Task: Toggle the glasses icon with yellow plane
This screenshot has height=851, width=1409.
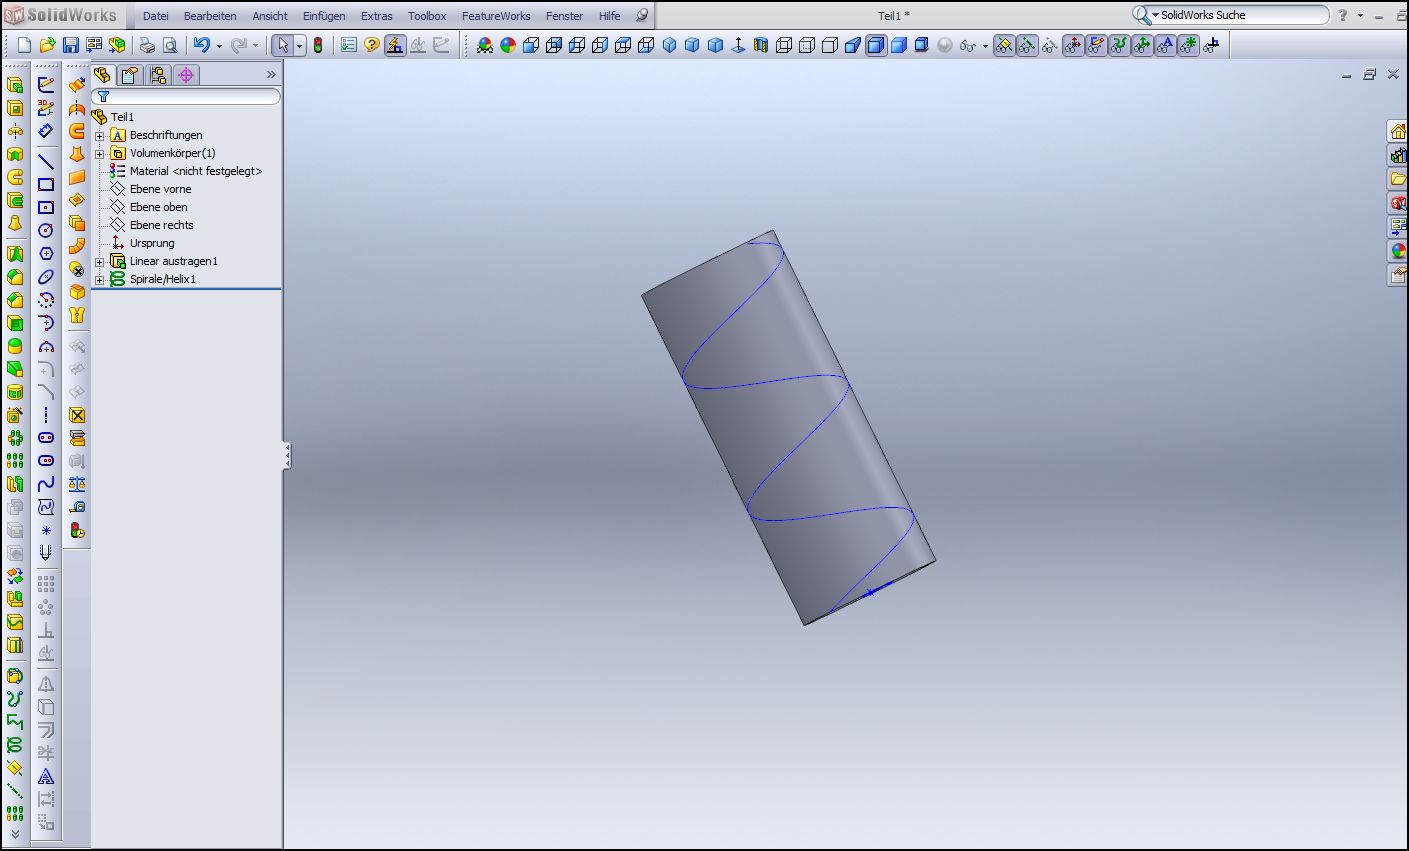Action: coord(1004,45)
